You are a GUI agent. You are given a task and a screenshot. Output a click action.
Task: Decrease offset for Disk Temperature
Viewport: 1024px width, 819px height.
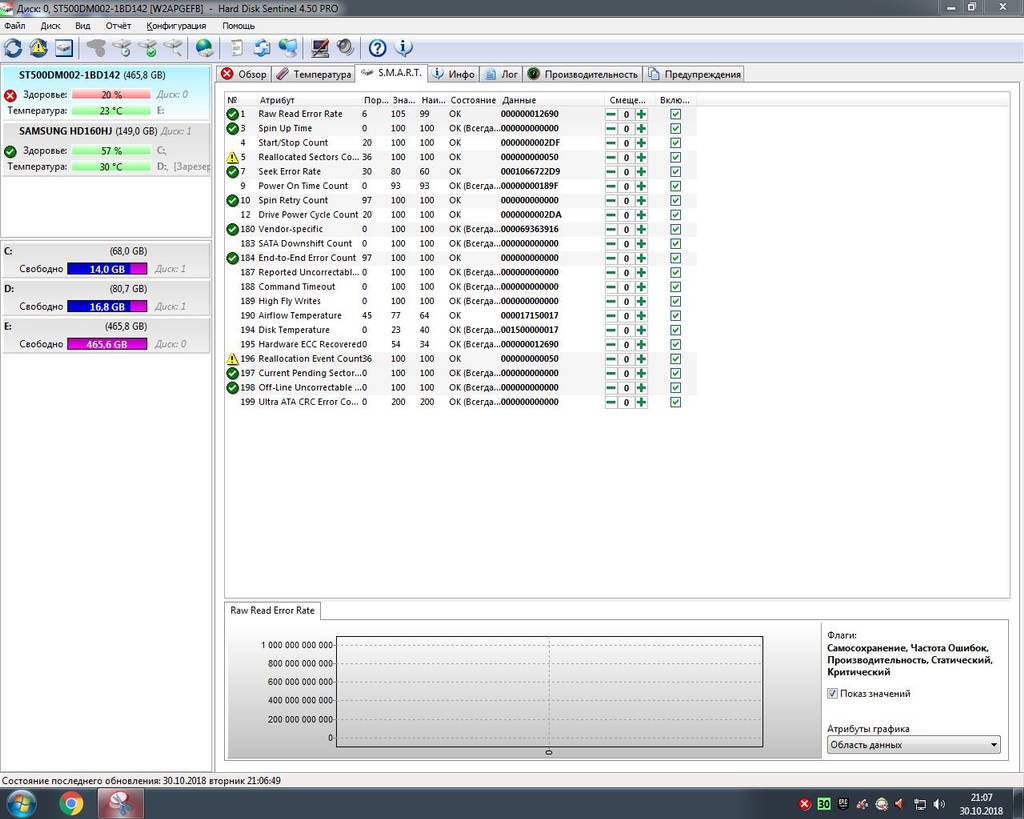click(611, 330)
